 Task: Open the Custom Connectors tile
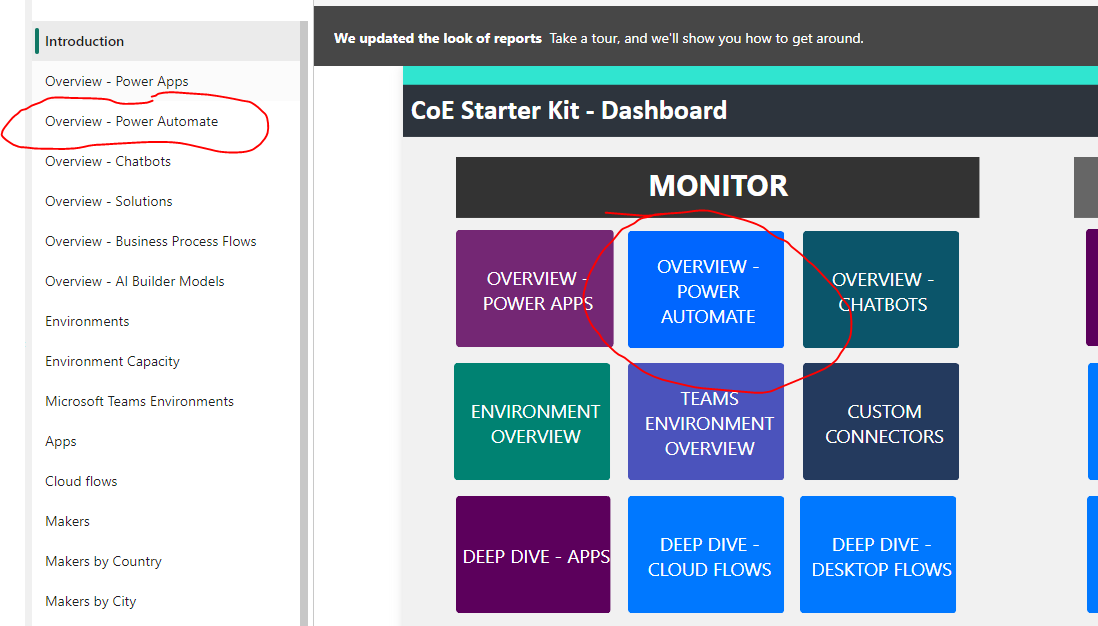pos(880,421)
